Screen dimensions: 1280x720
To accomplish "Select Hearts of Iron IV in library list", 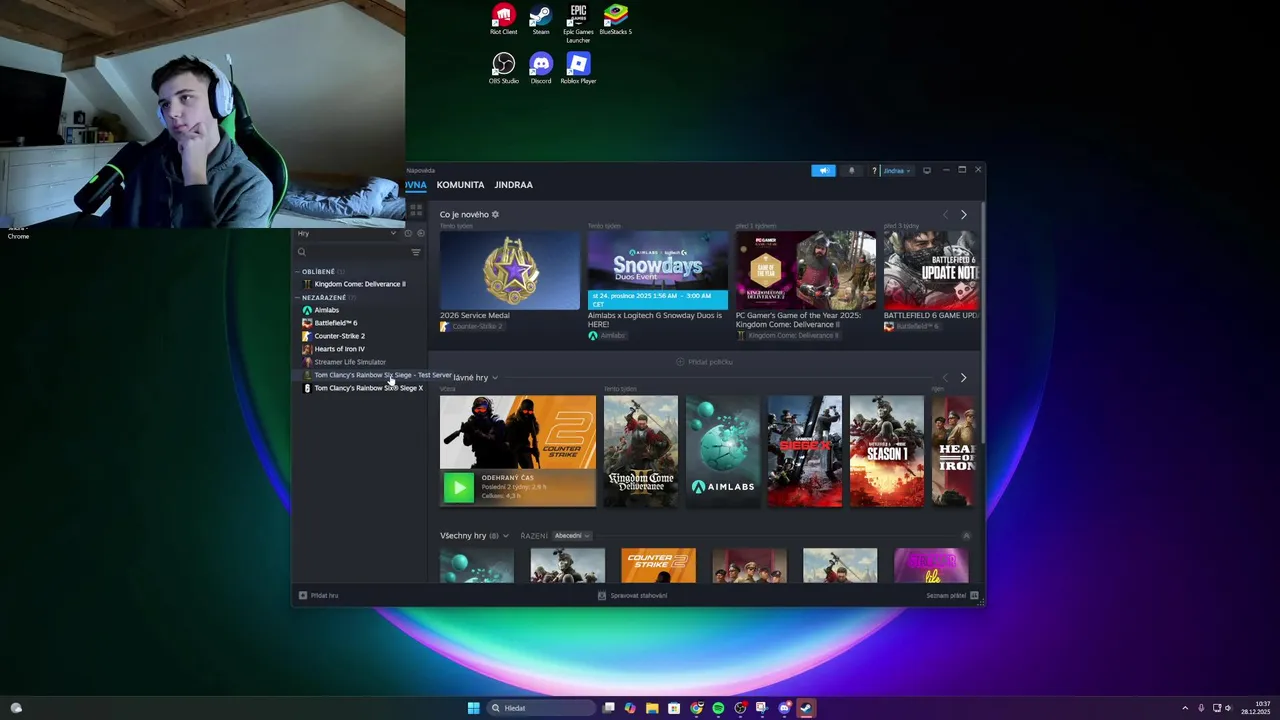I will pyautogui.click(x=339, y=349).
